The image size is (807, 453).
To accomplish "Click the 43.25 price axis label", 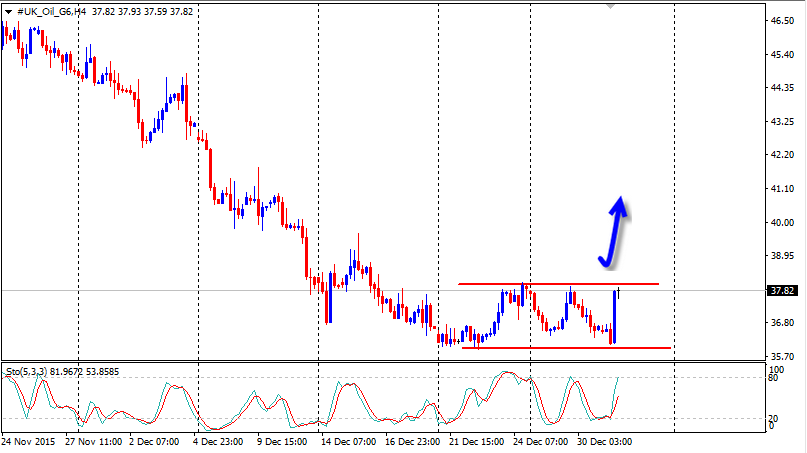I will 782,121.
